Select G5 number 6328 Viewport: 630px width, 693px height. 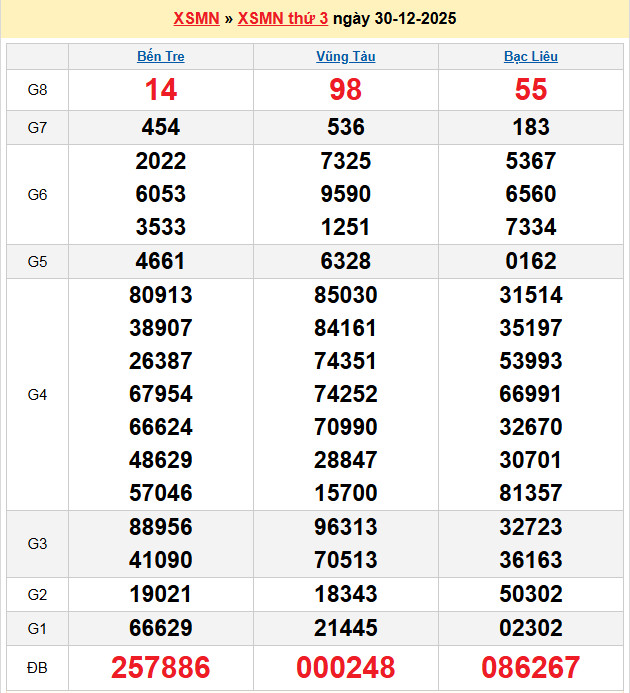pos(345,261)
